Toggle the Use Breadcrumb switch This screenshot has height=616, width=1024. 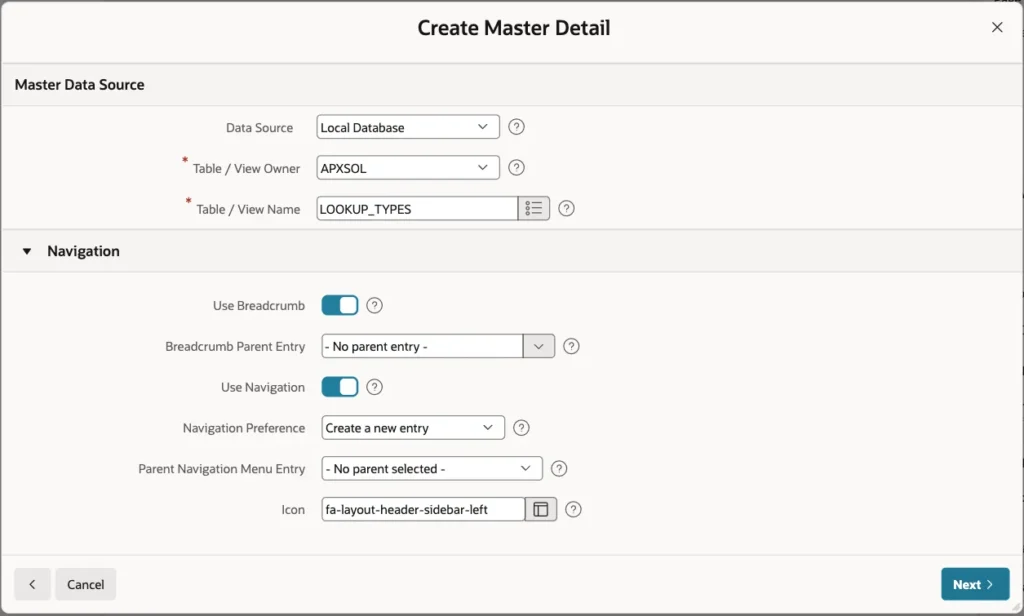tap(340, 305)
